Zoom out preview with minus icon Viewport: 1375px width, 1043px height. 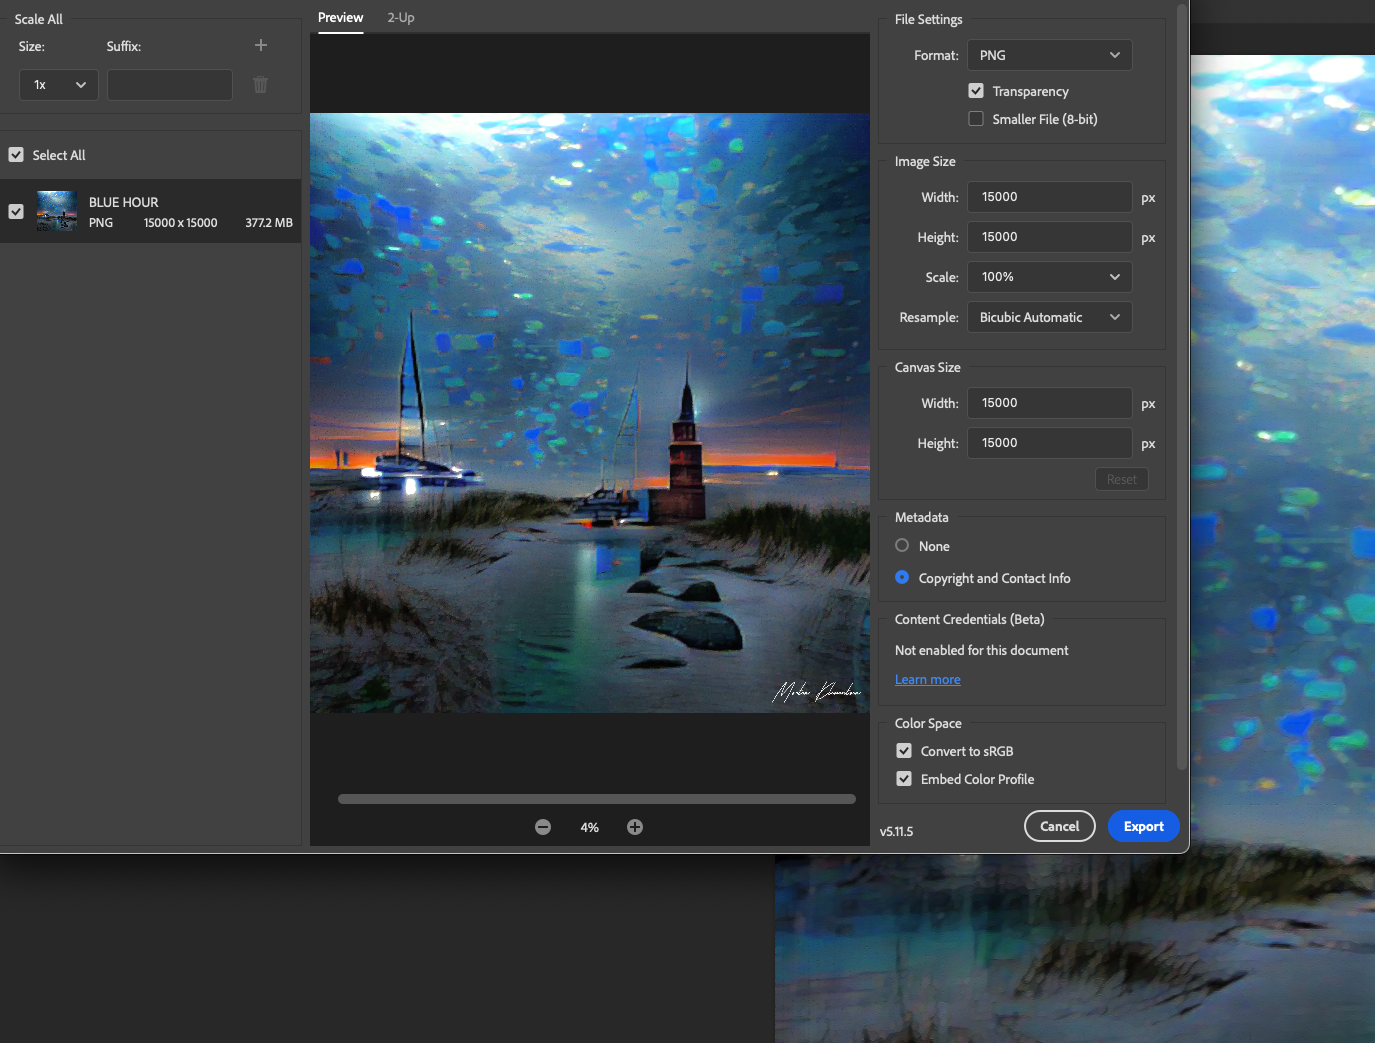(x=543, y=827)
